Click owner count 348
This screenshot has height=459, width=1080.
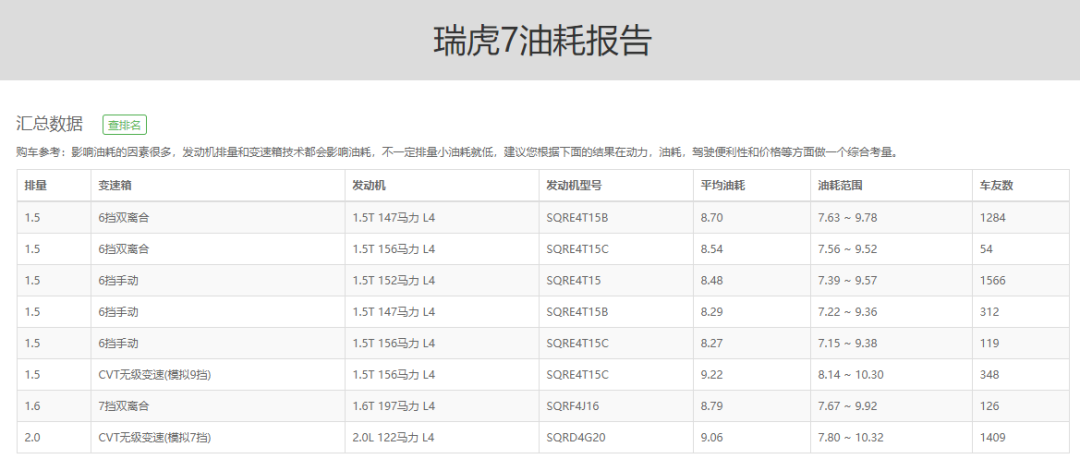pyautogui.click(x=989, y=375)
